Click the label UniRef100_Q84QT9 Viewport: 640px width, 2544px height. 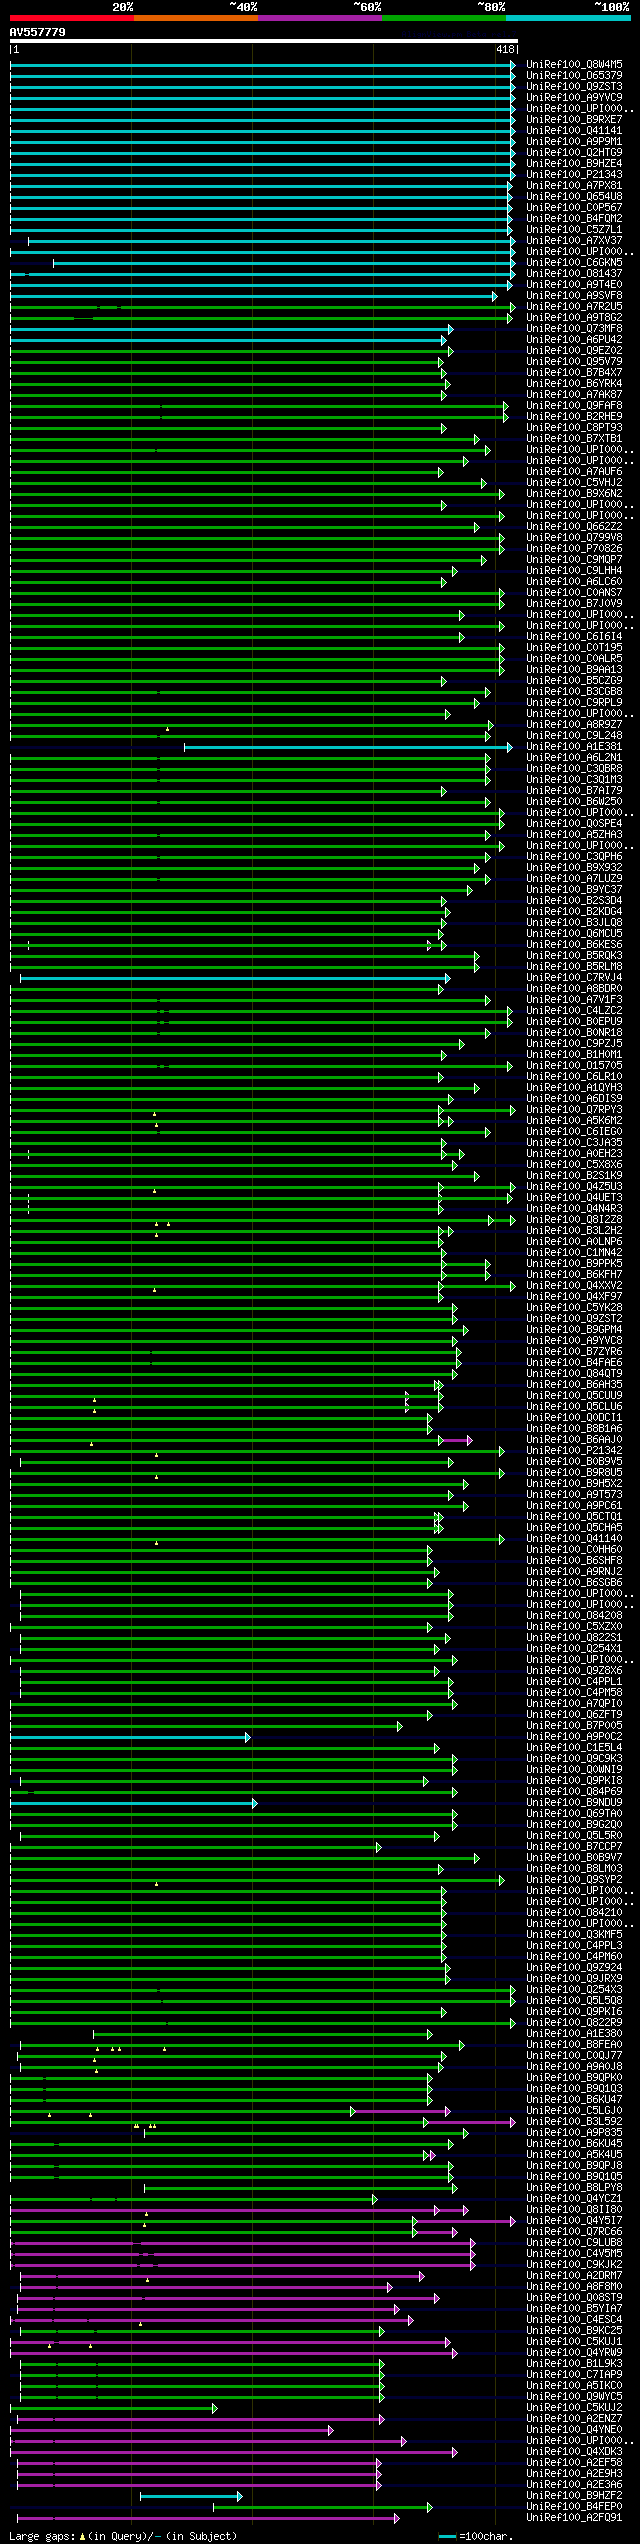[574, 1373]
